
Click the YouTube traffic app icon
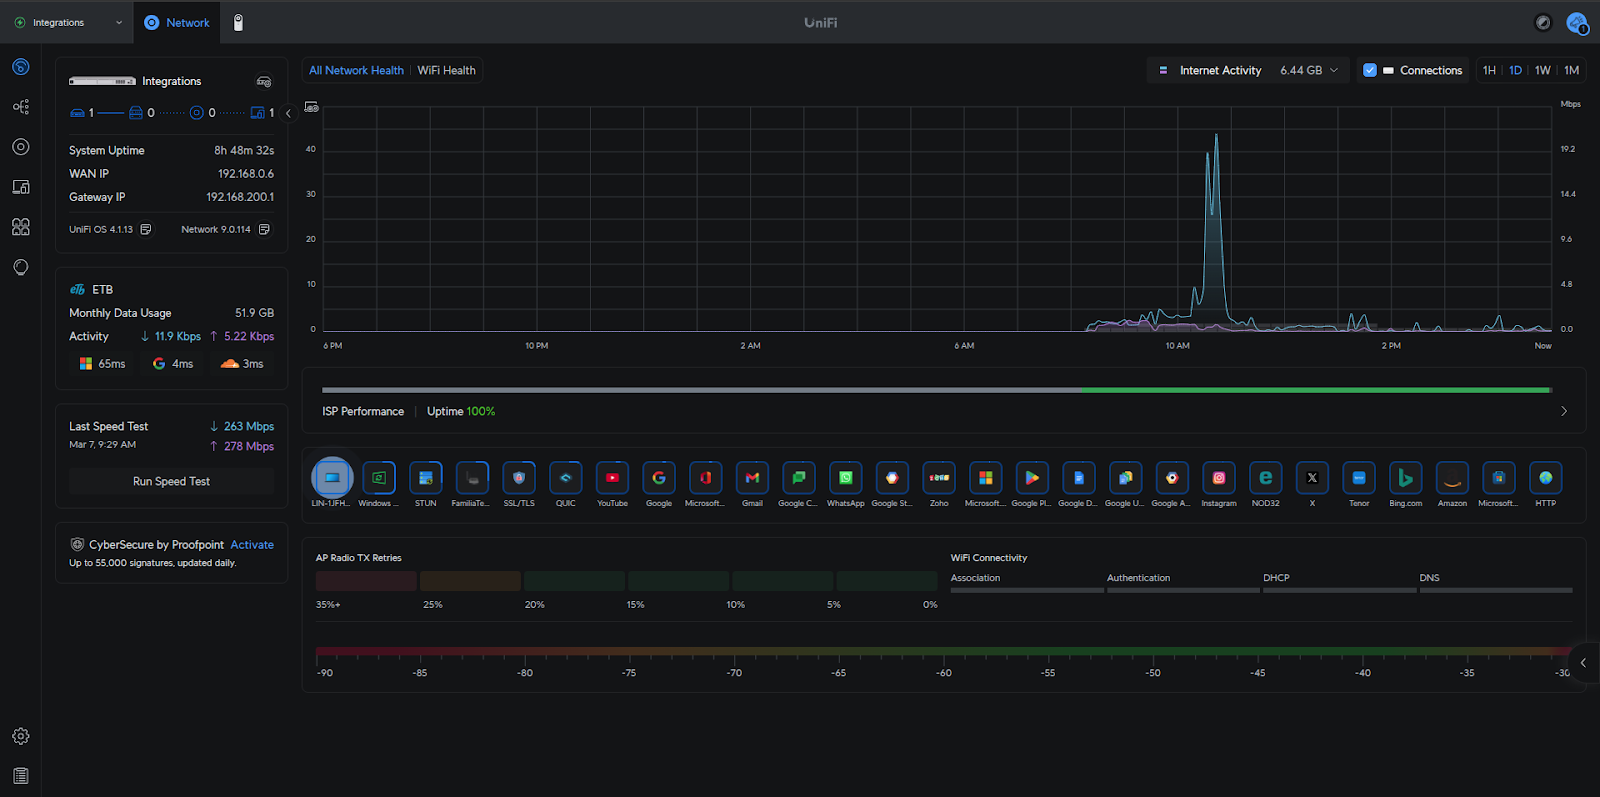[612, 479]
